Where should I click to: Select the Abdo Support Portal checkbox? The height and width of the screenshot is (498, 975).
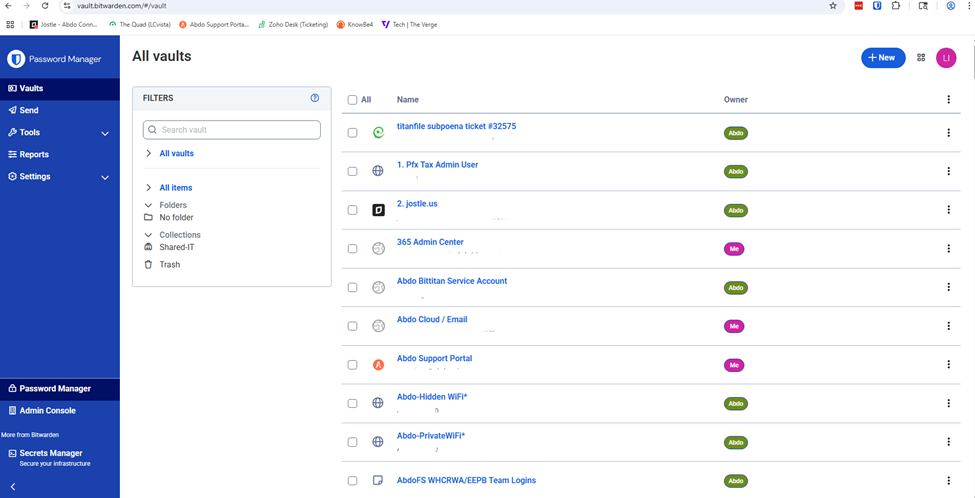coord(353,365)
